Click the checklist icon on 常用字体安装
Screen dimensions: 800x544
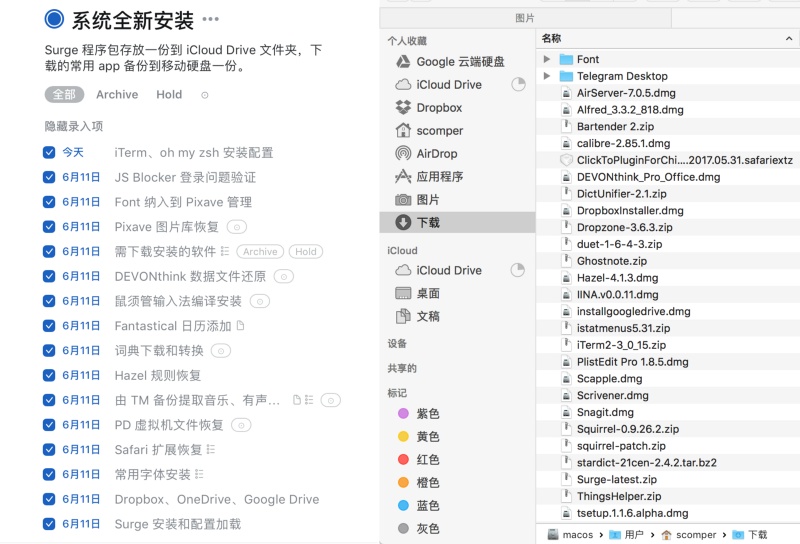[199, 474]
